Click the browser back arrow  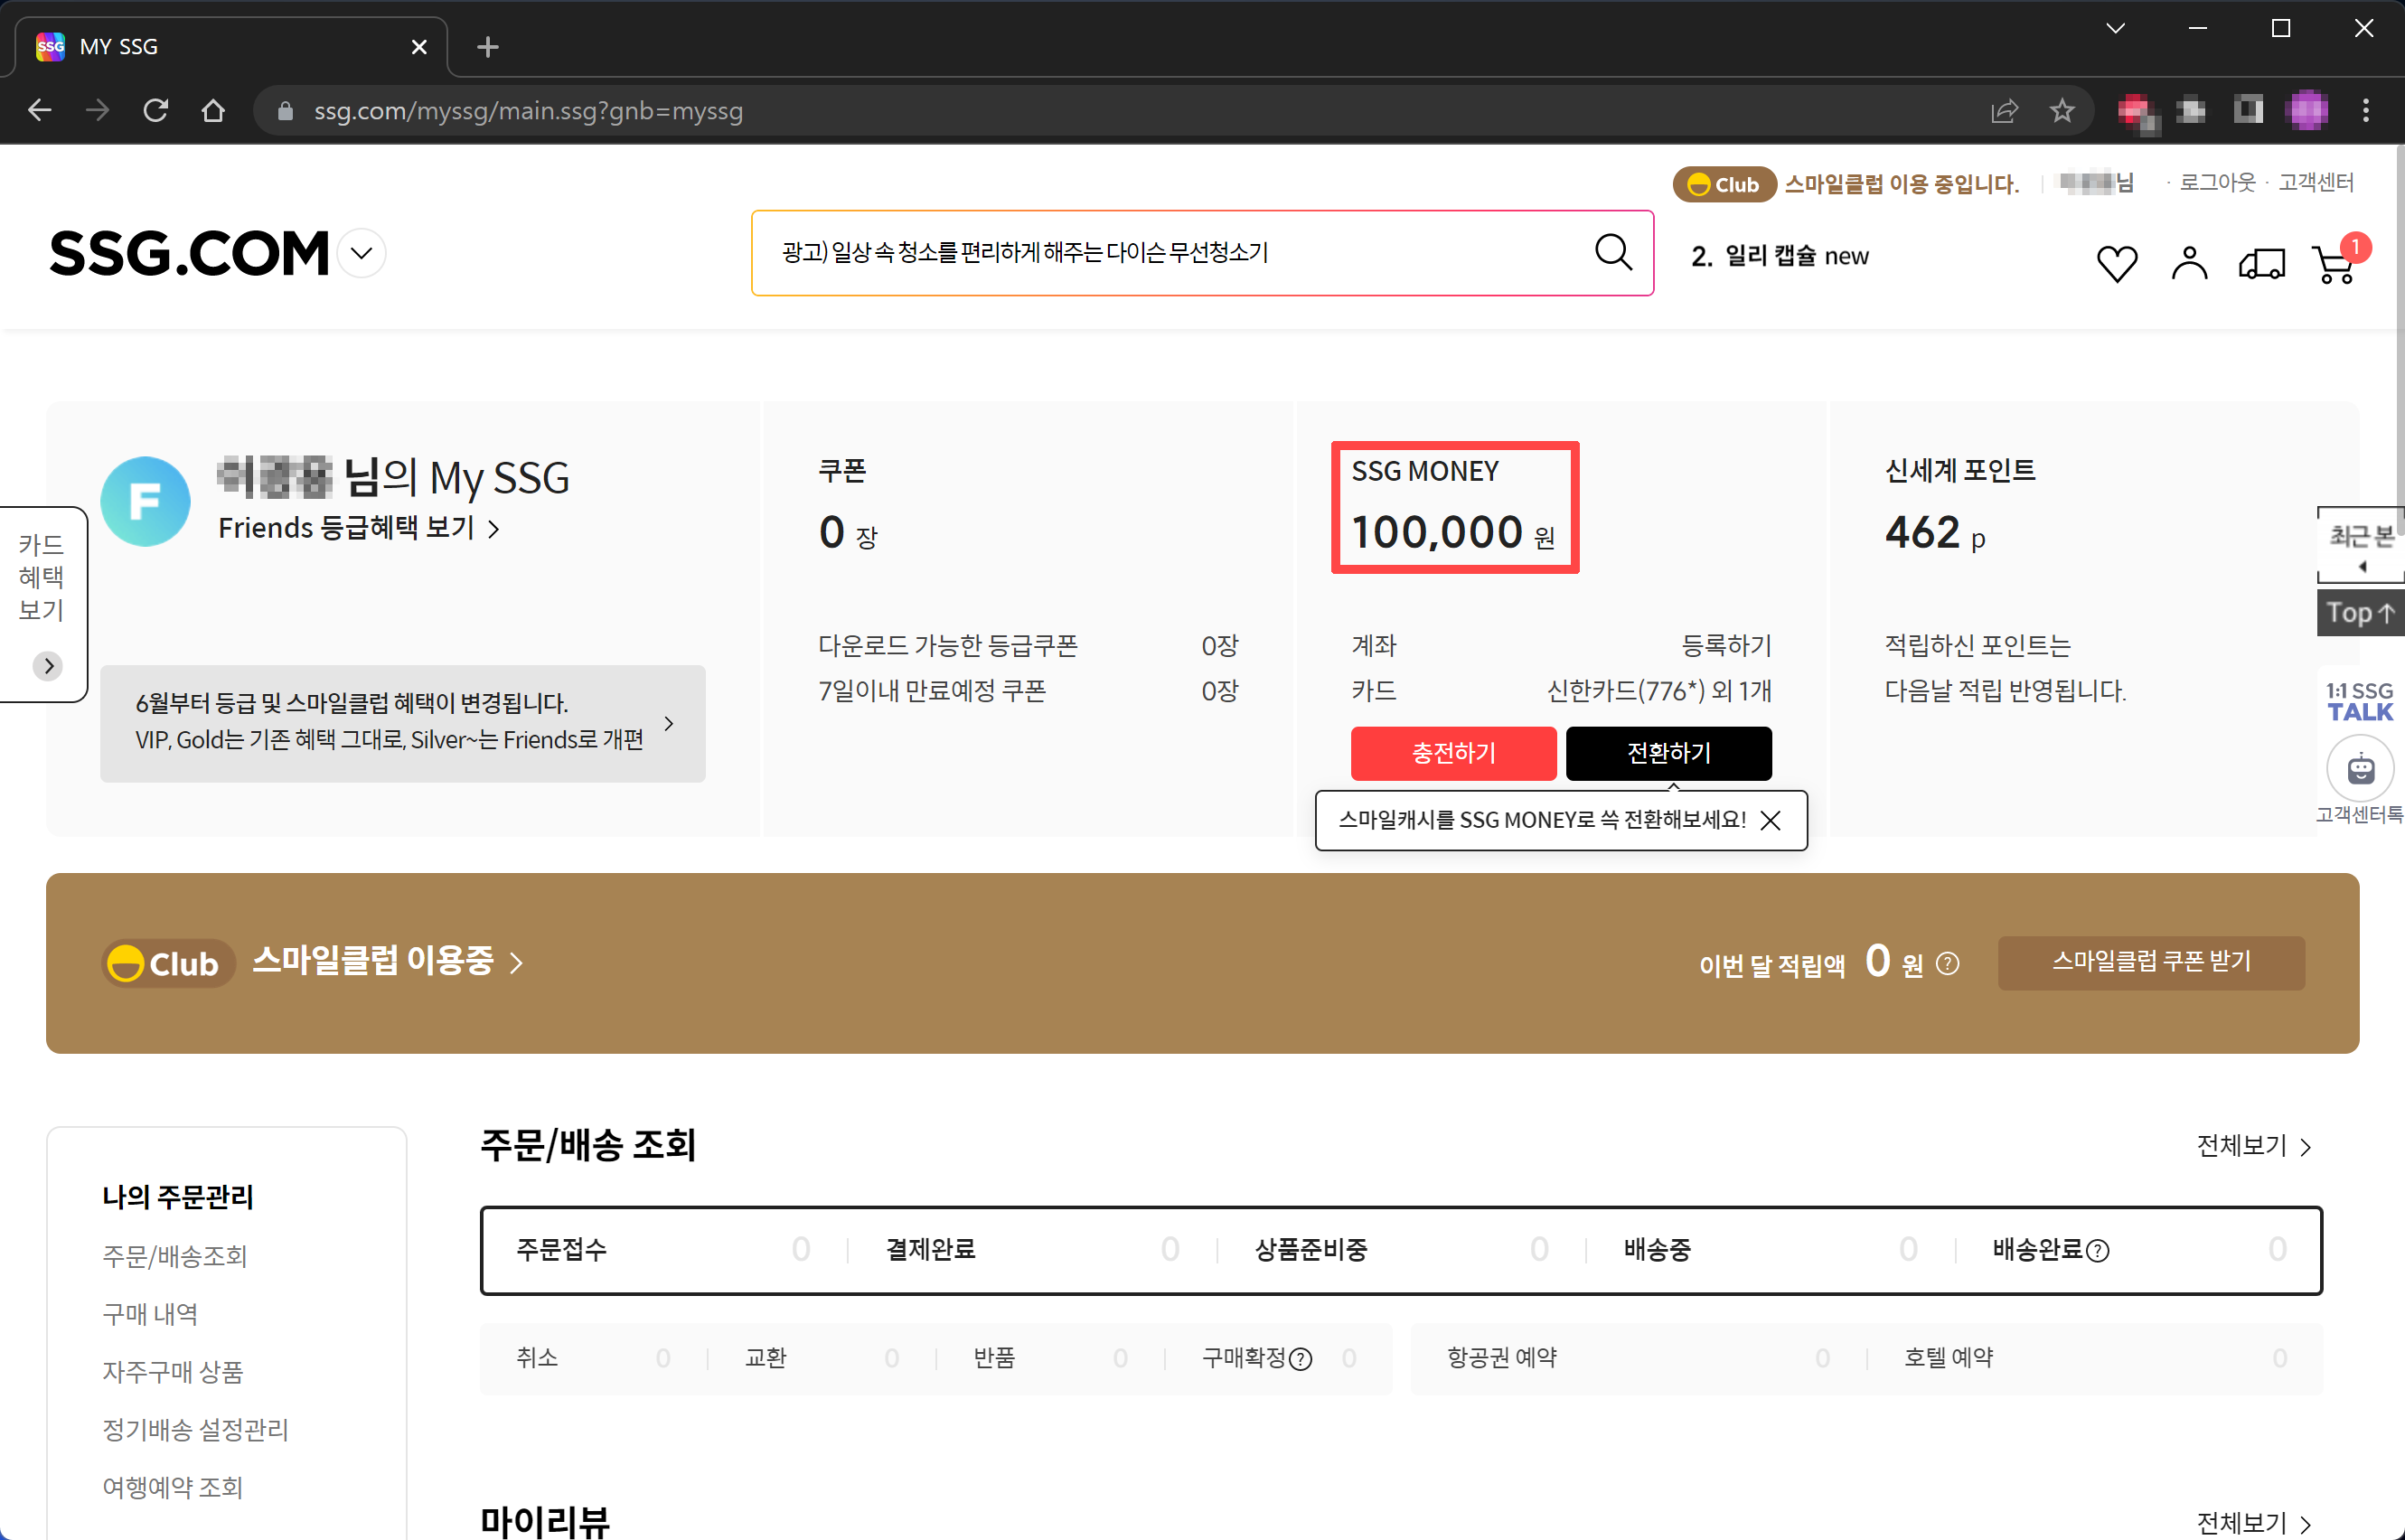[40, 110]
